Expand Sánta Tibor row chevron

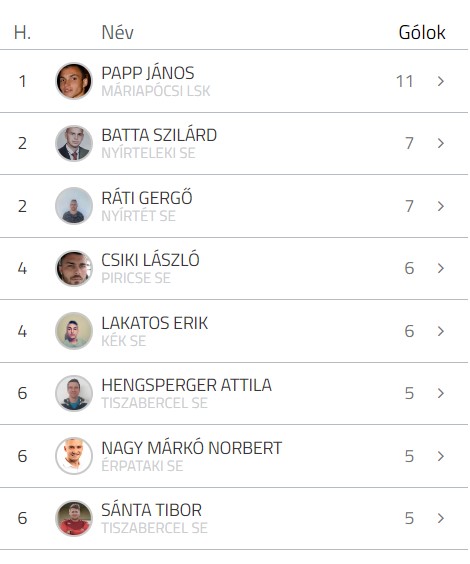point(441,518)
